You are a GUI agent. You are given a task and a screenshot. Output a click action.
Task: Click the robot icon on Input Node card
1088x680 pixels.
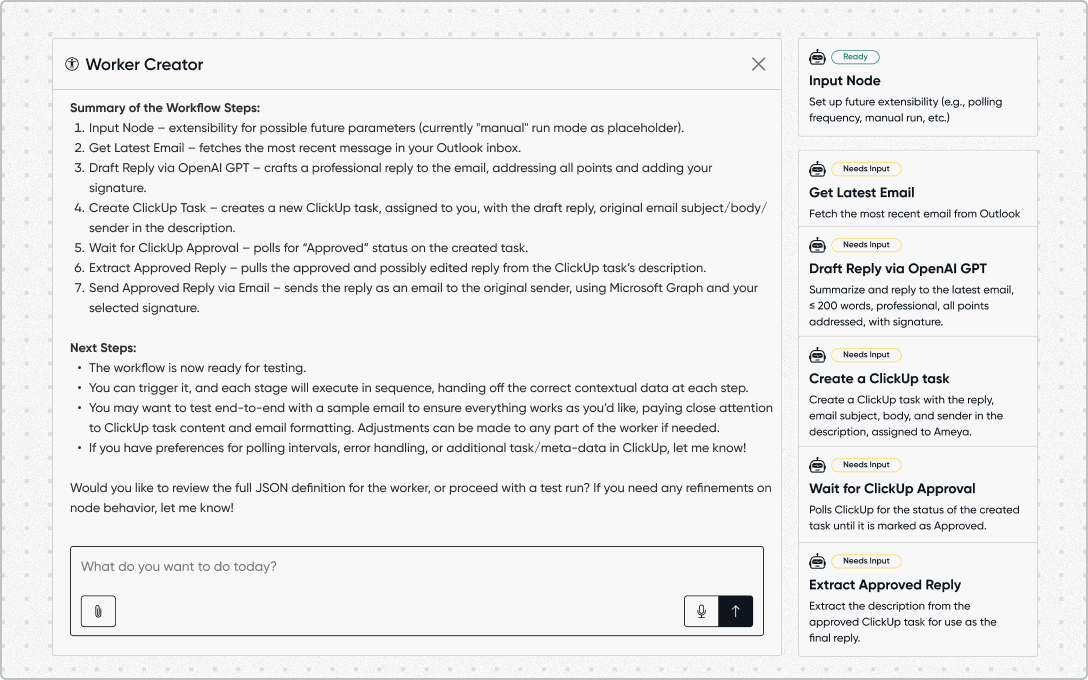pos(819,57)
